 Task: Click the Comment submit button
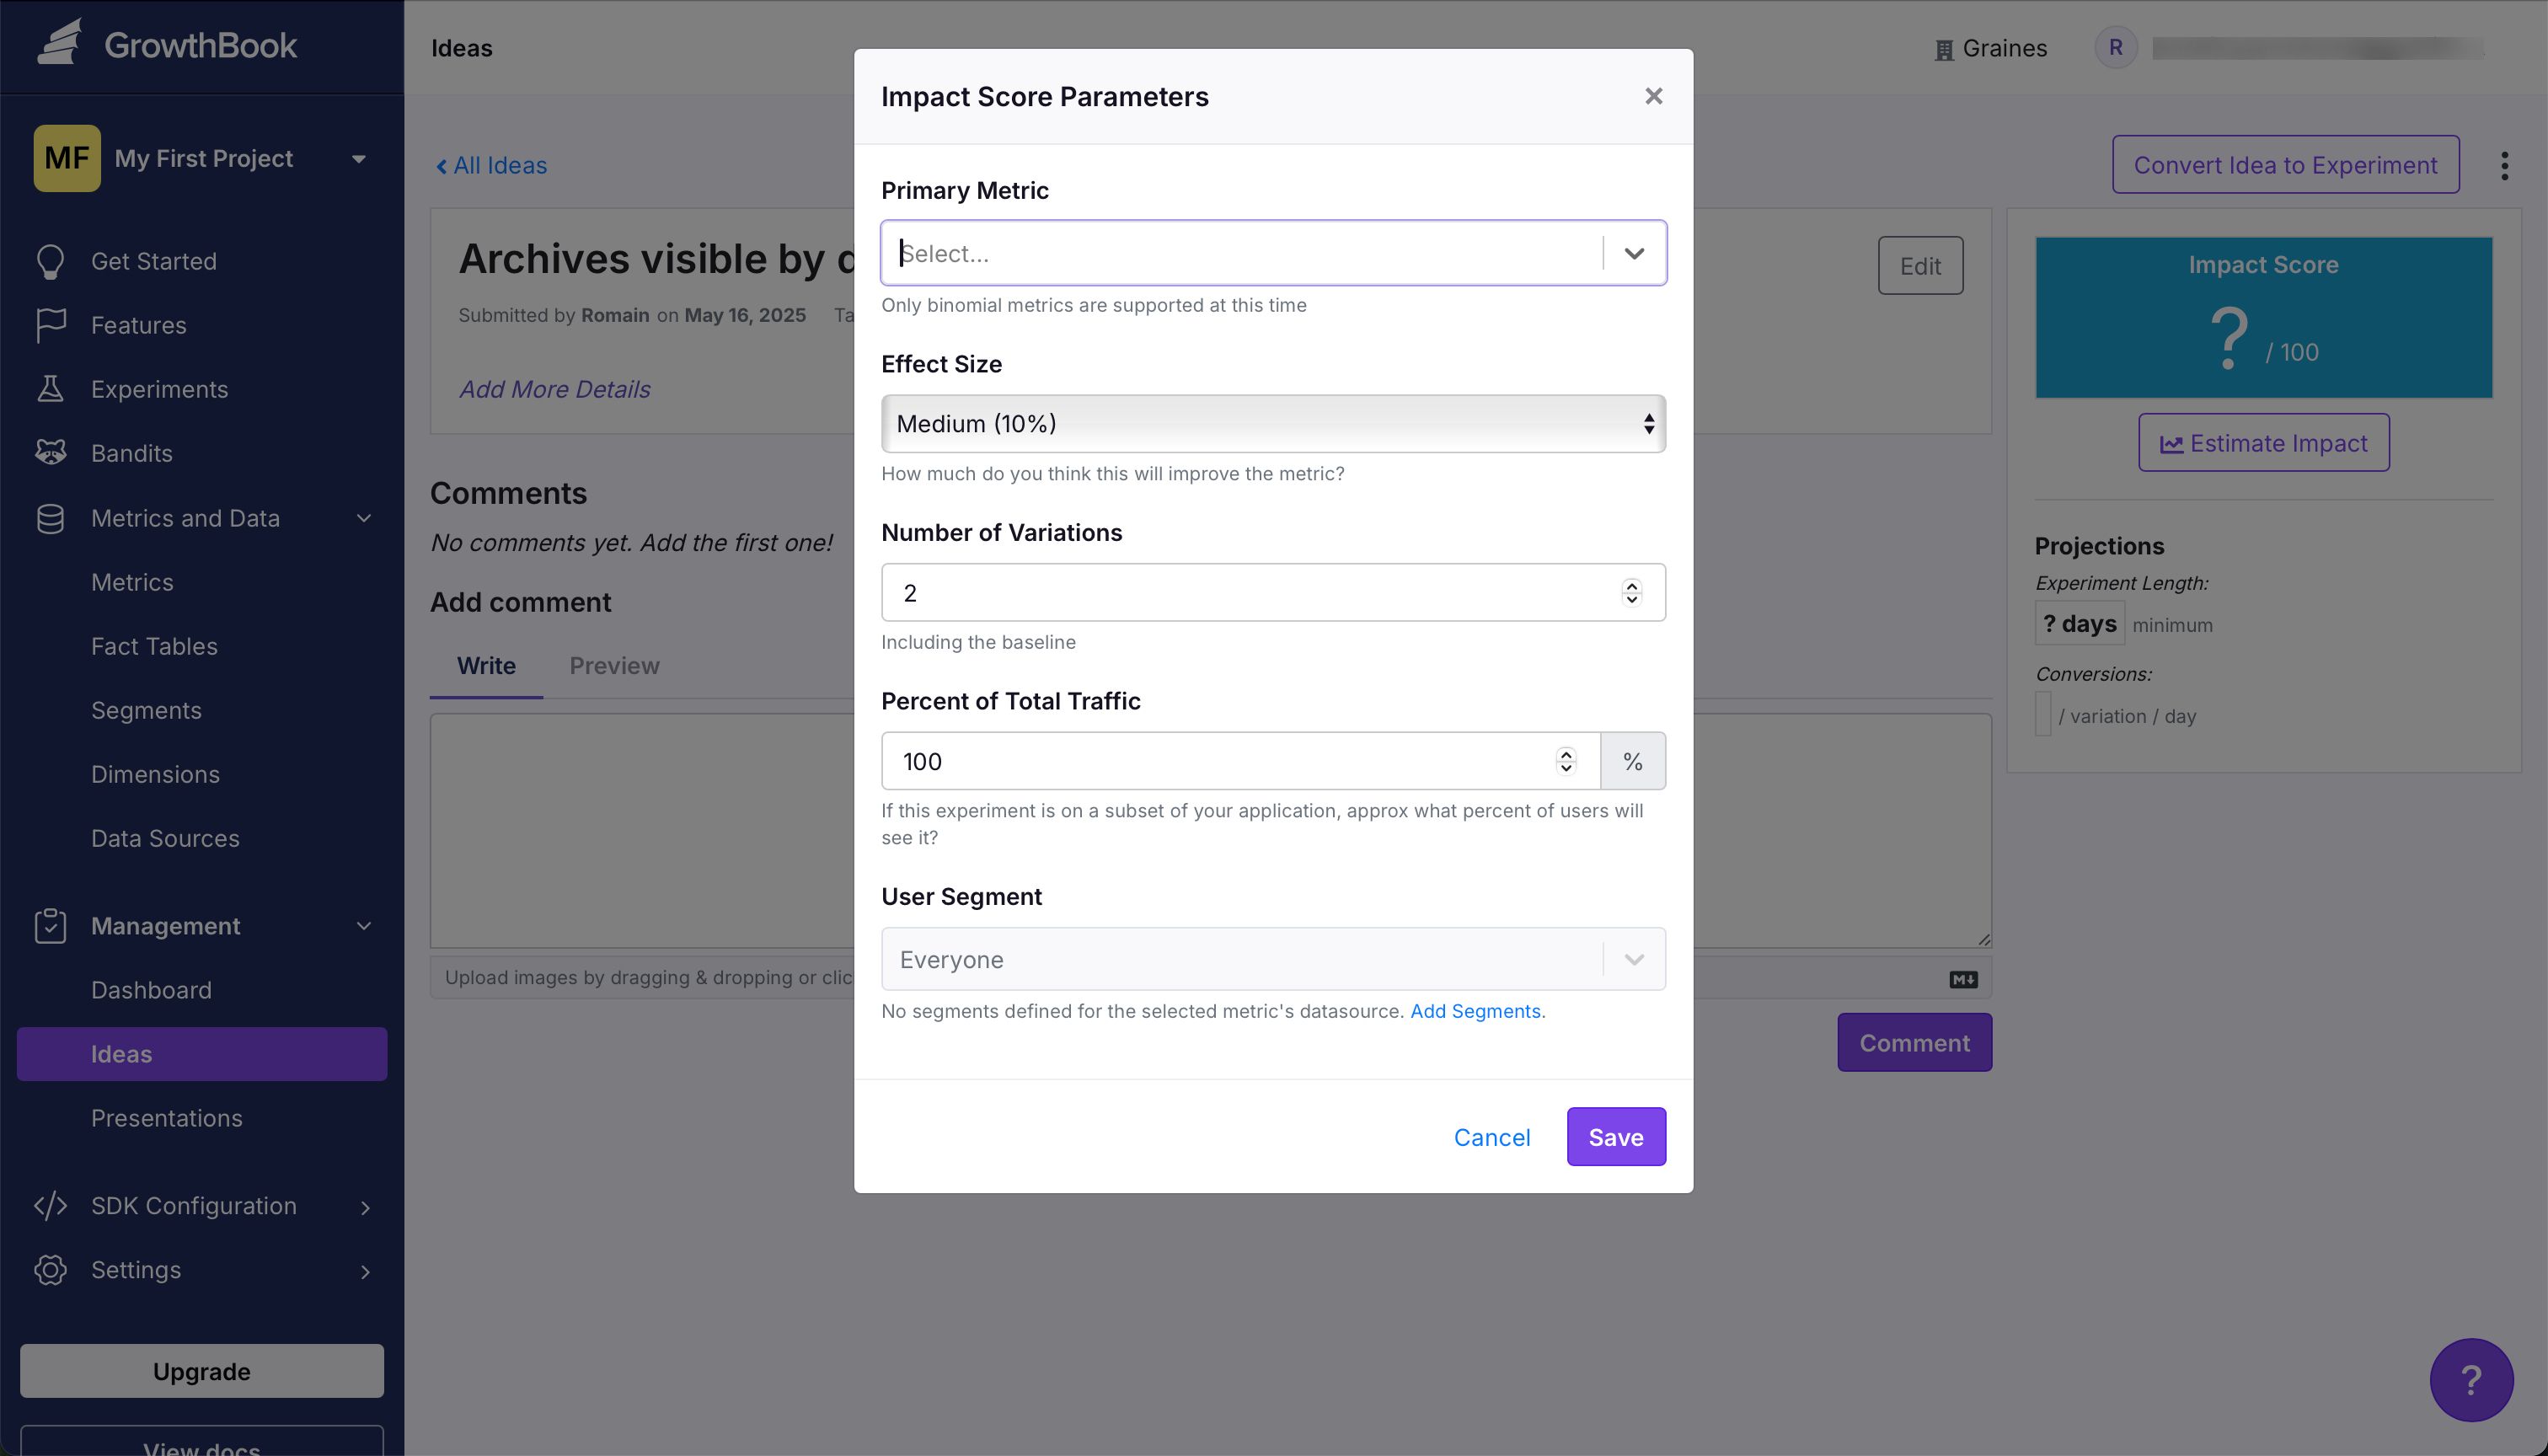(x=1914, y=1043)
